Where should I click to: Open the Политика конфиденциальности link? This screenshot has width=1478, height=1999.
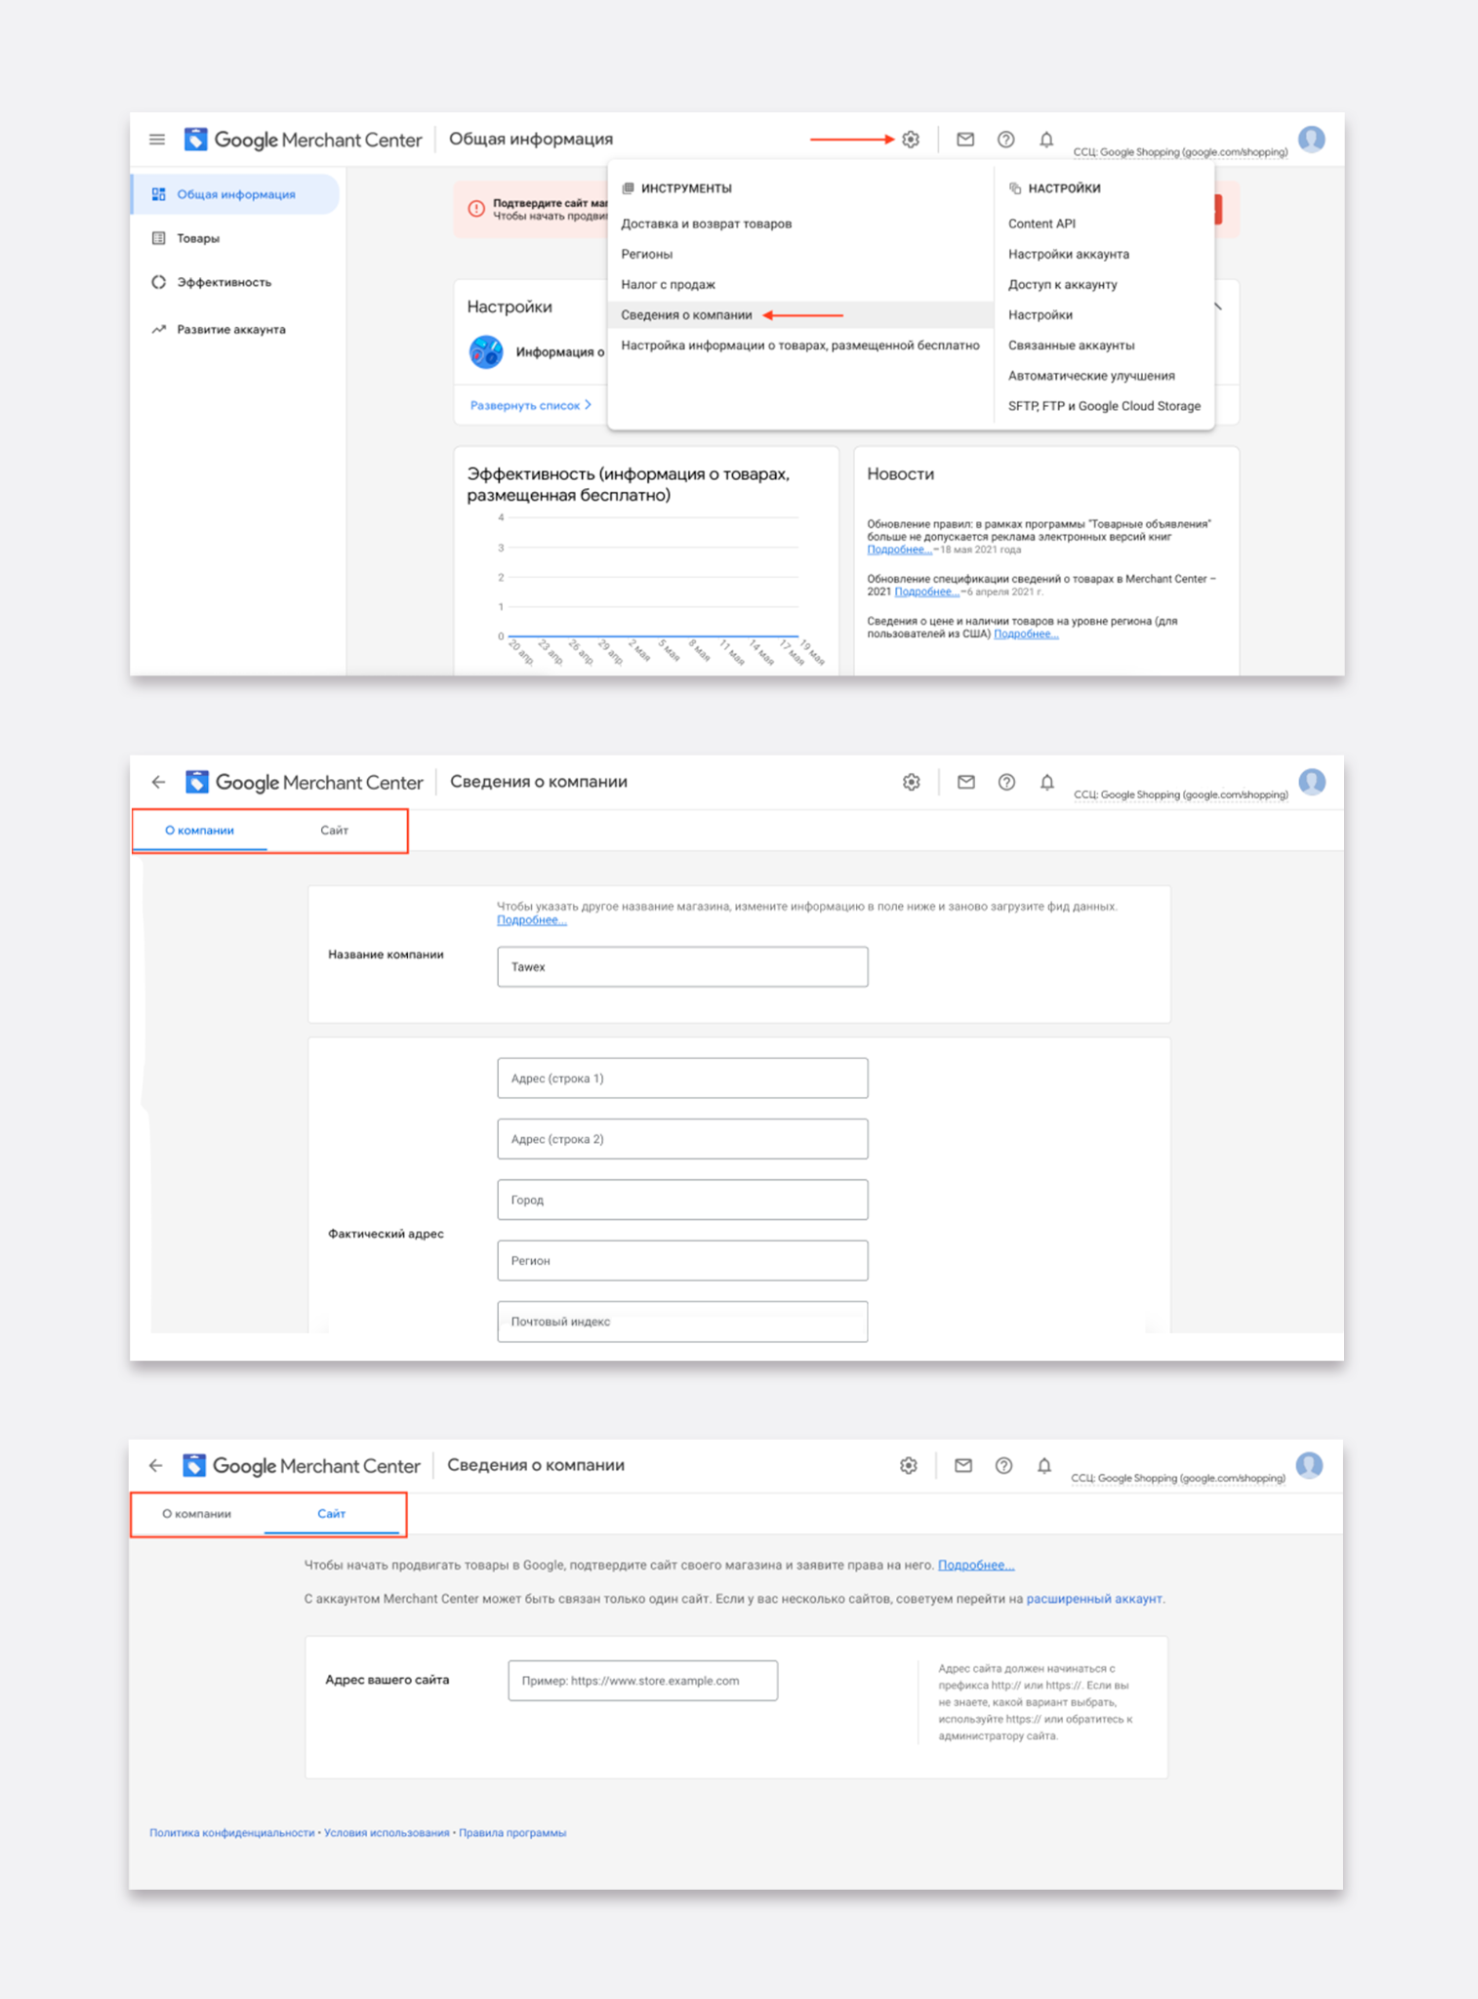[232, 1833]
